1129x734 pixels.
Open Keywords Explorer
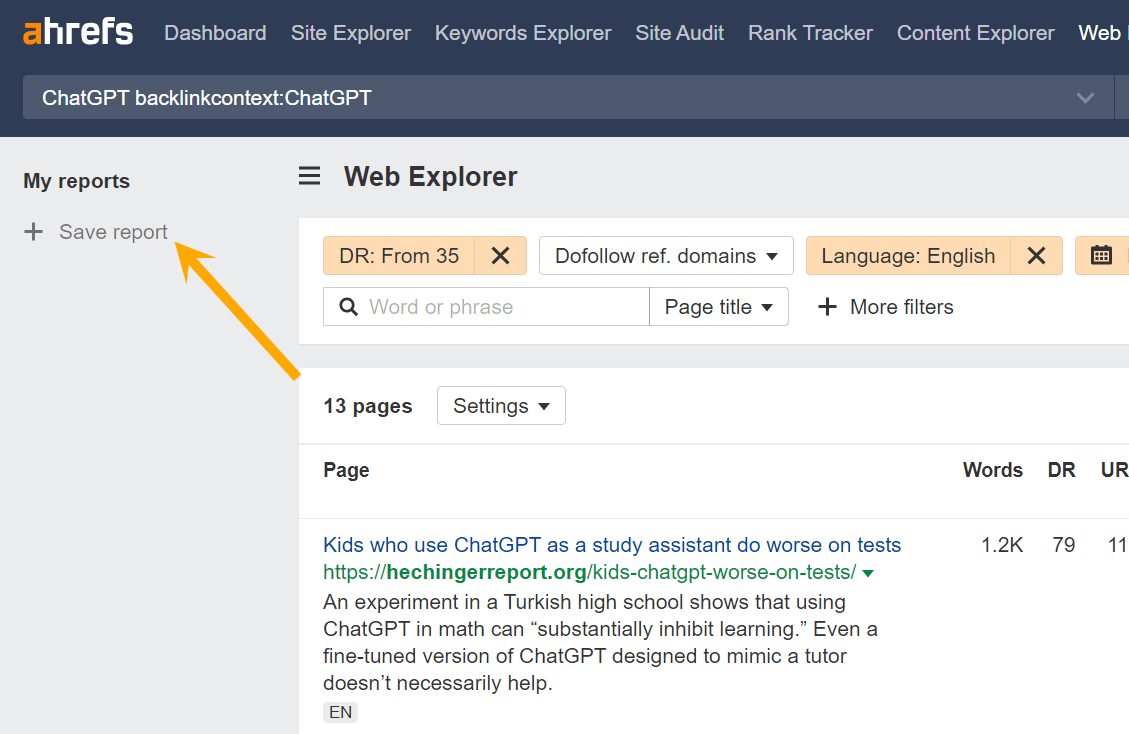point(522,33)
